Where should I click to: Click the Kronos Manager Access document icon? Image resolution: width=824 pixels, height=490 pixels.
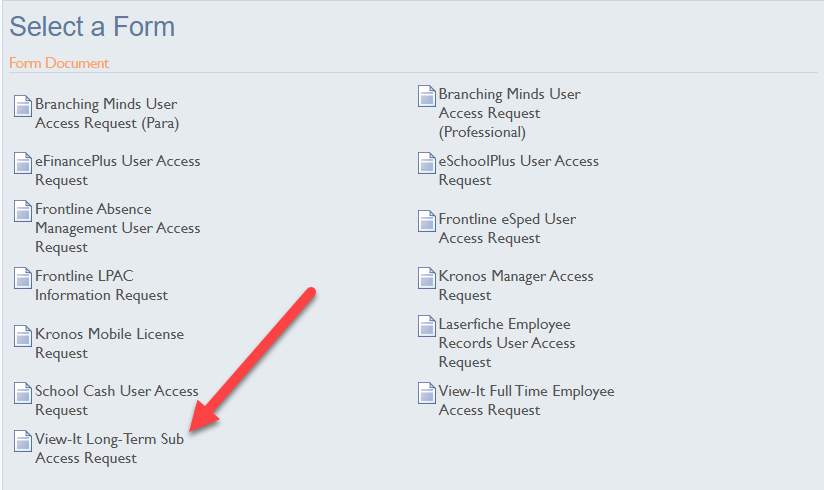point(427,278)
